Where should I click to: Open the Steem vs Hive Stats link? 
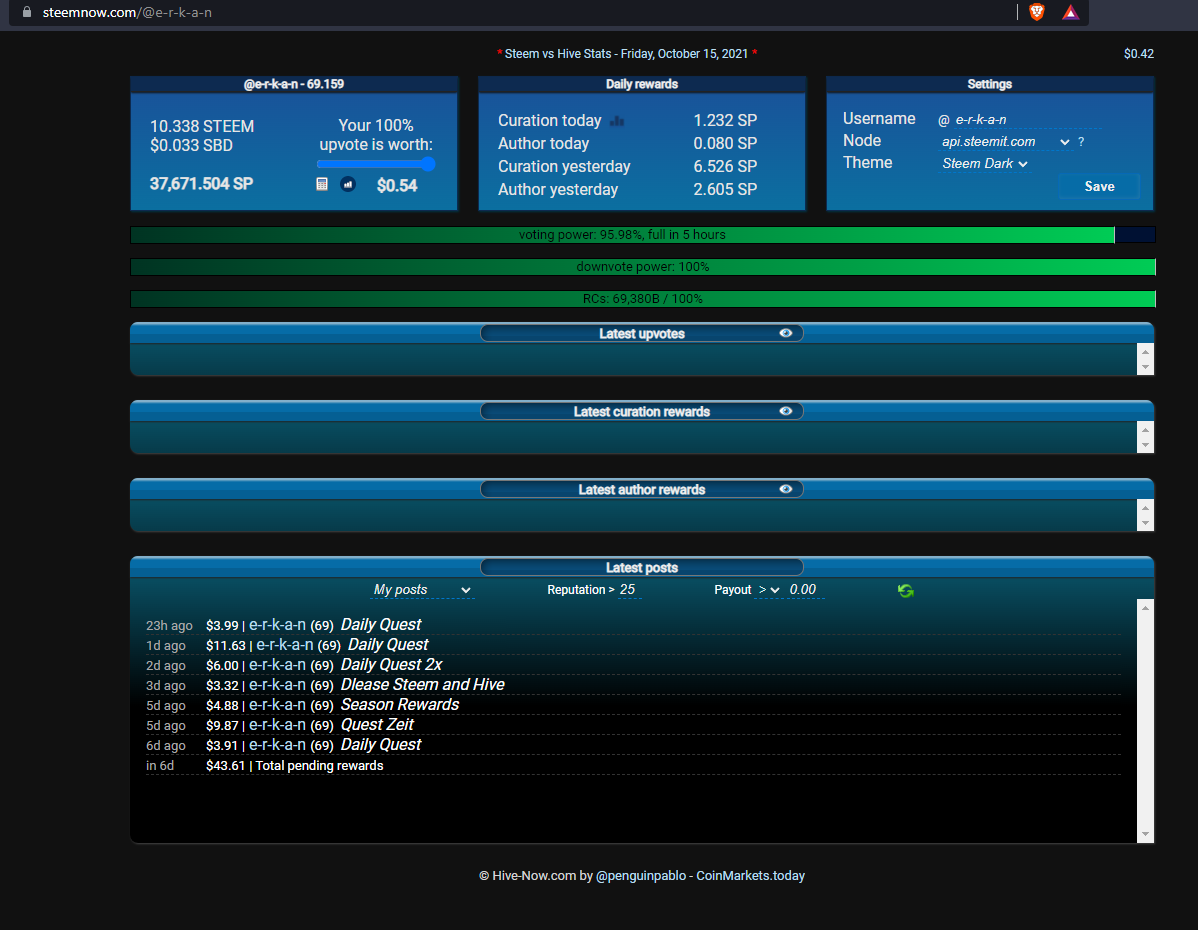pos(627,53)
